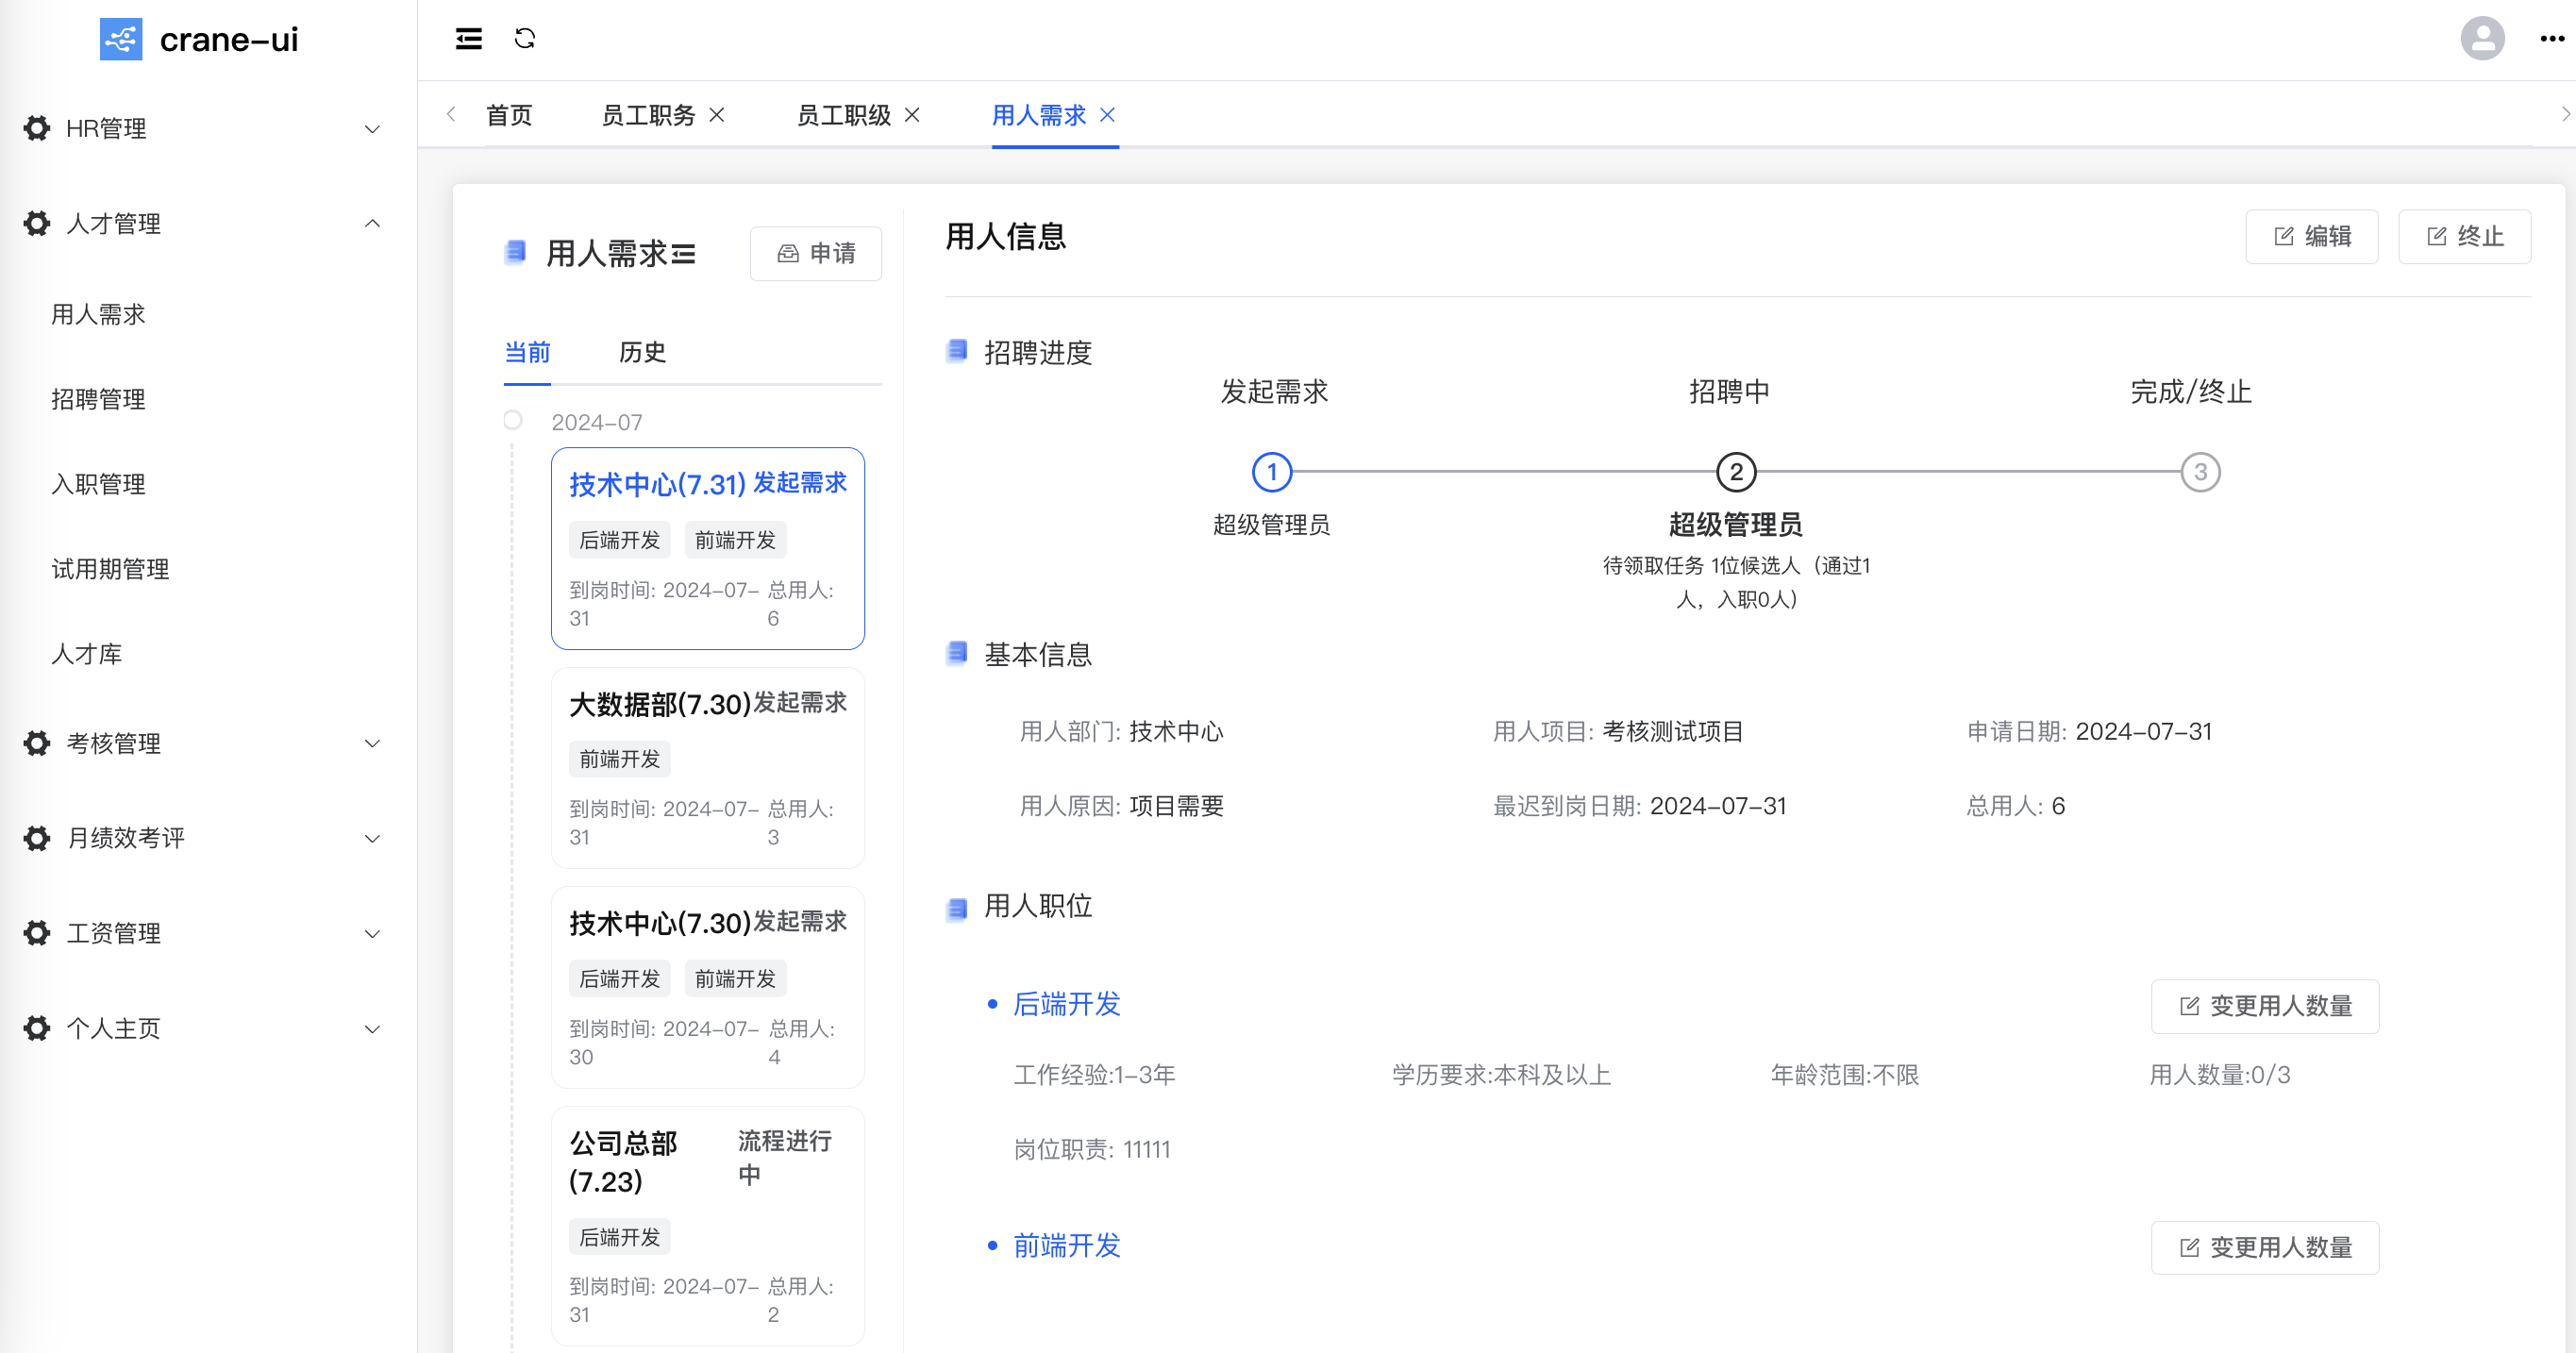Click step 1 circle 发起需求

[x=1272, y=472]
